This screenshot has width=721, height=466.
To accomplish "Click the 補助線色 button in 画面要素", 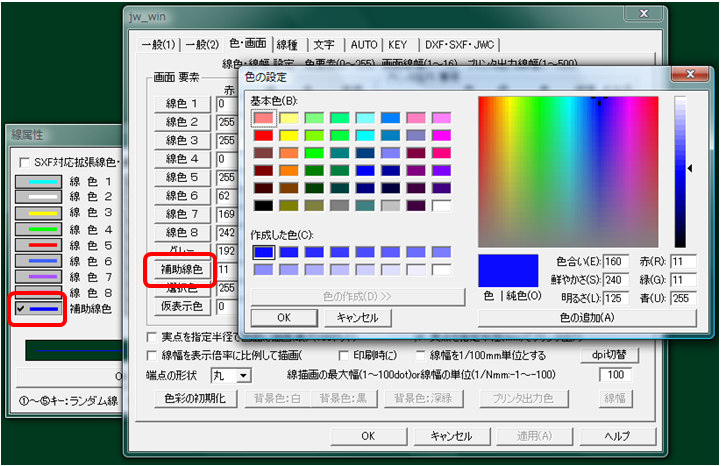I will pyautogui.click(x=181, y=269).
